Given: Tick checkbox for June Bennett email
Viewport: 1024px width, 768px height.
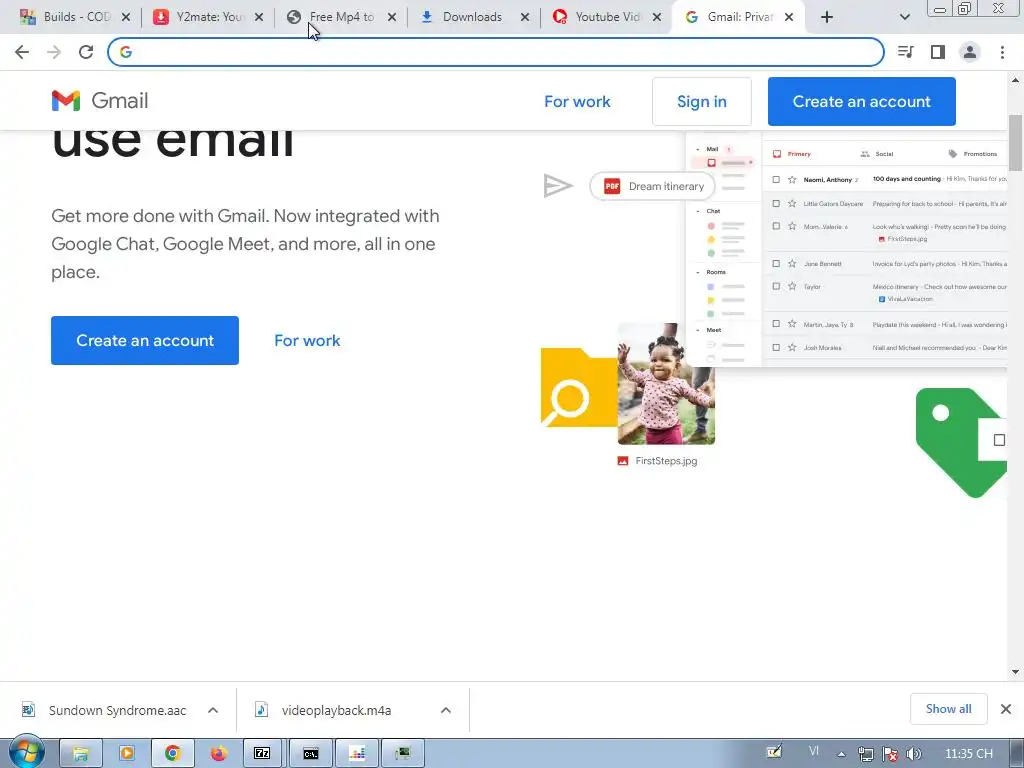Looking at the screenshot, I should 776,264.
